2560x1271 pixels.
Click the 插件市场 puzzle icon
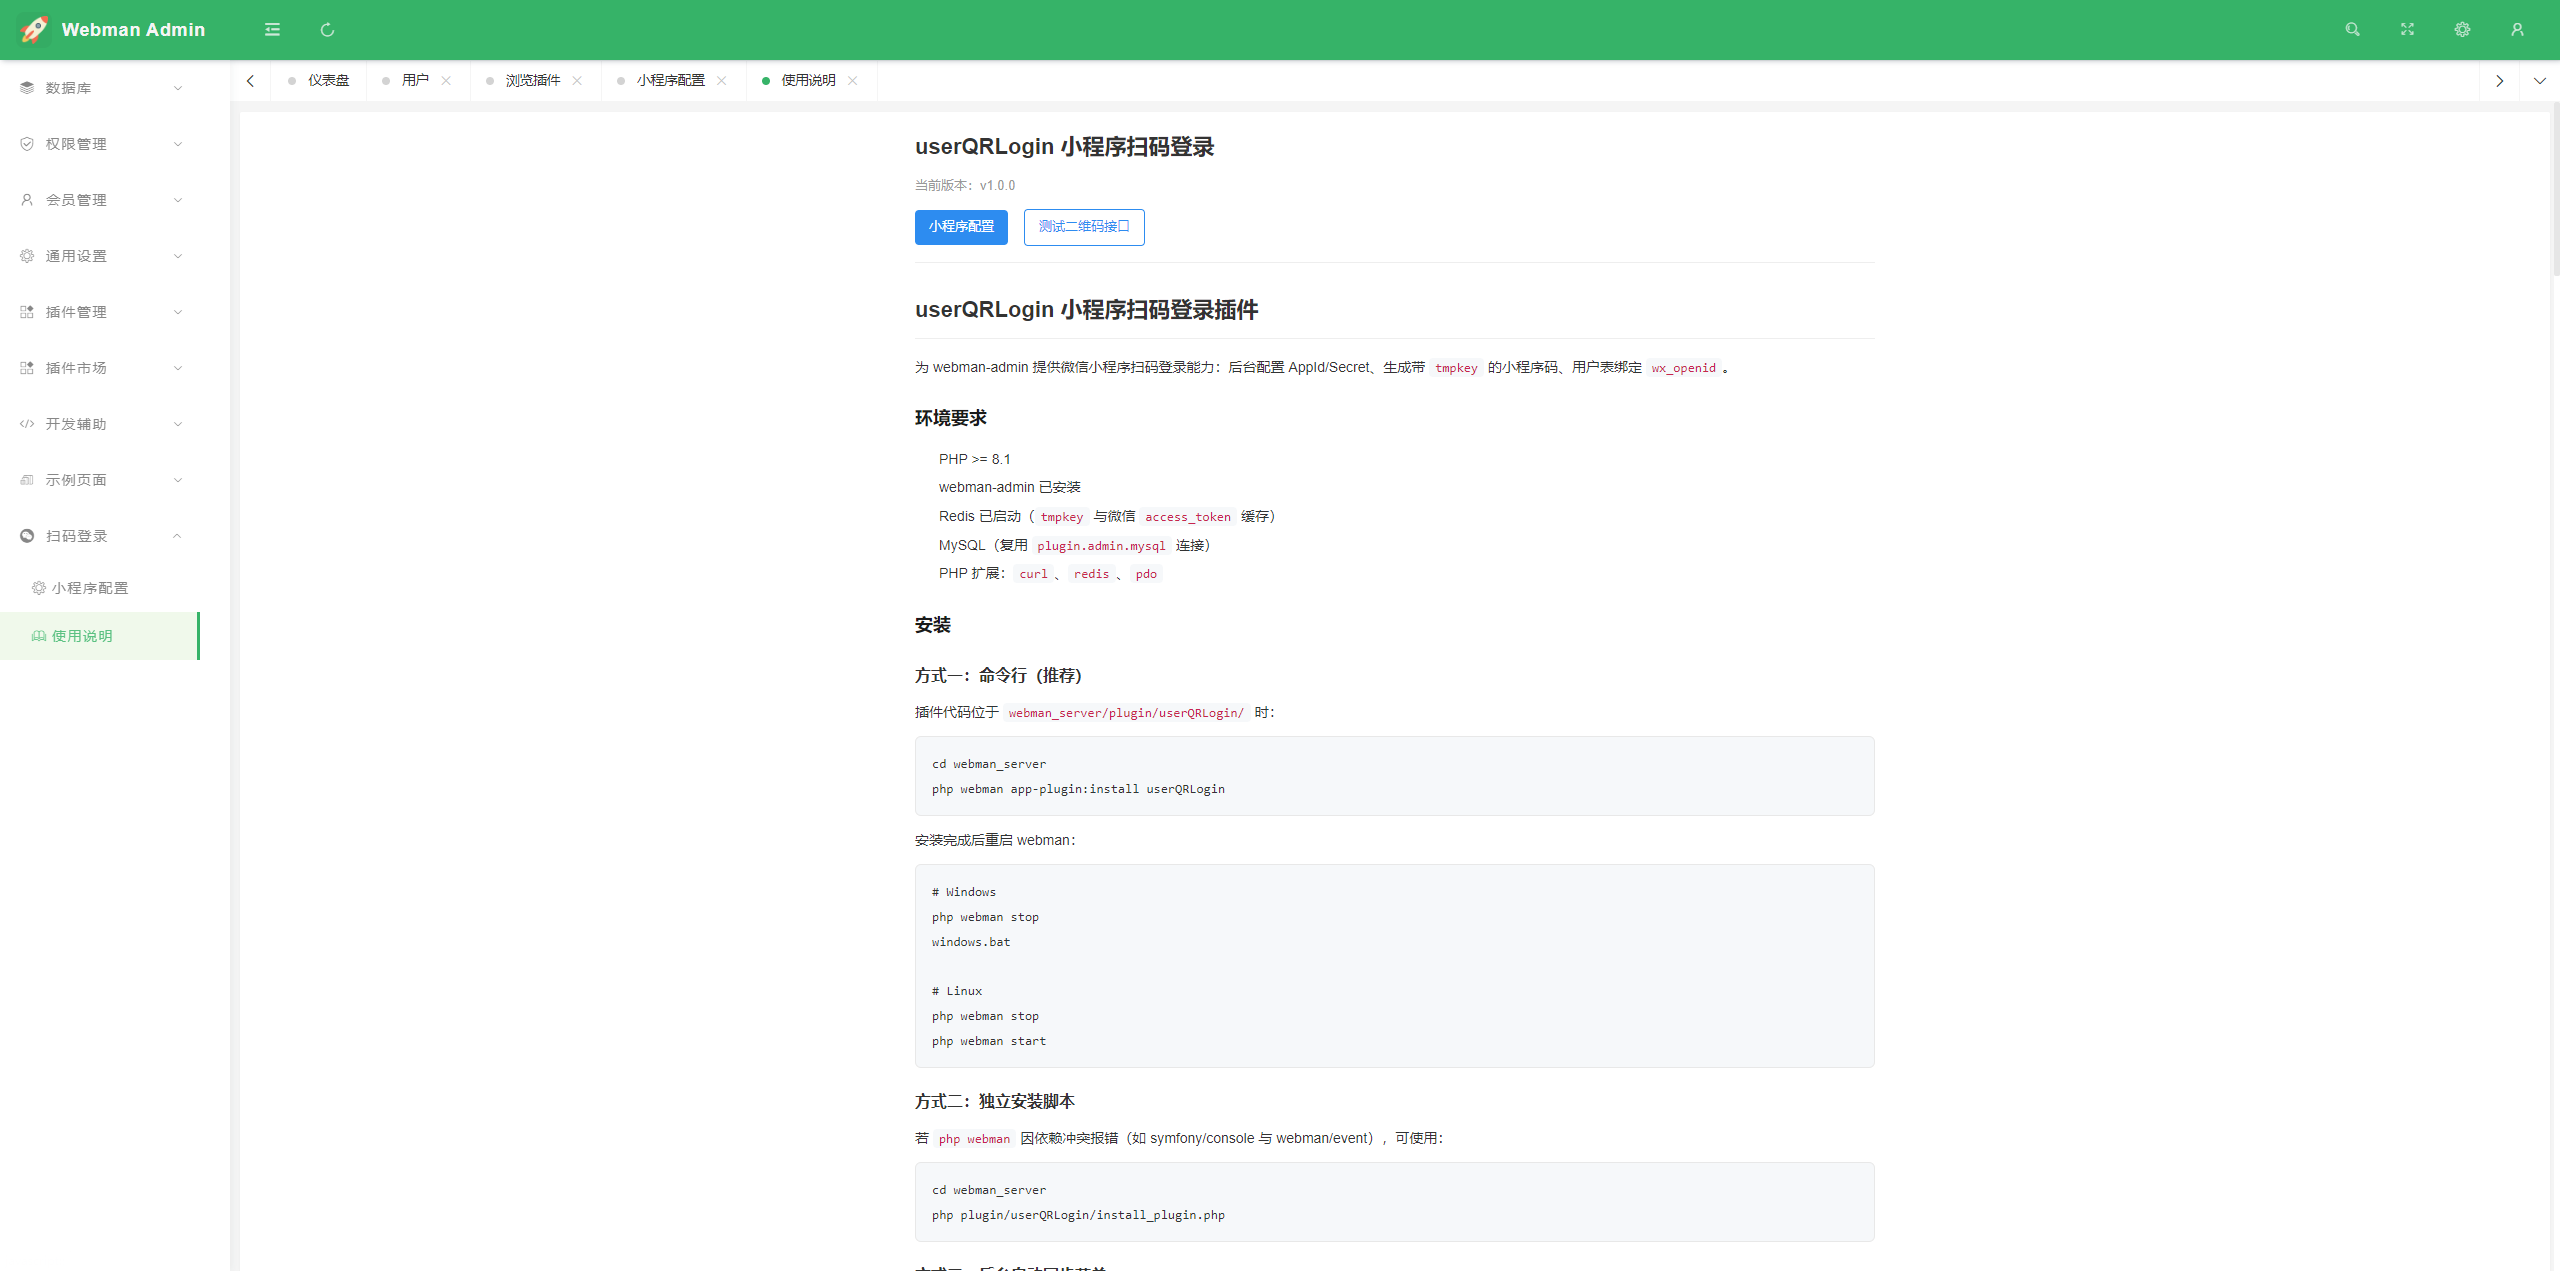(27, 368)
